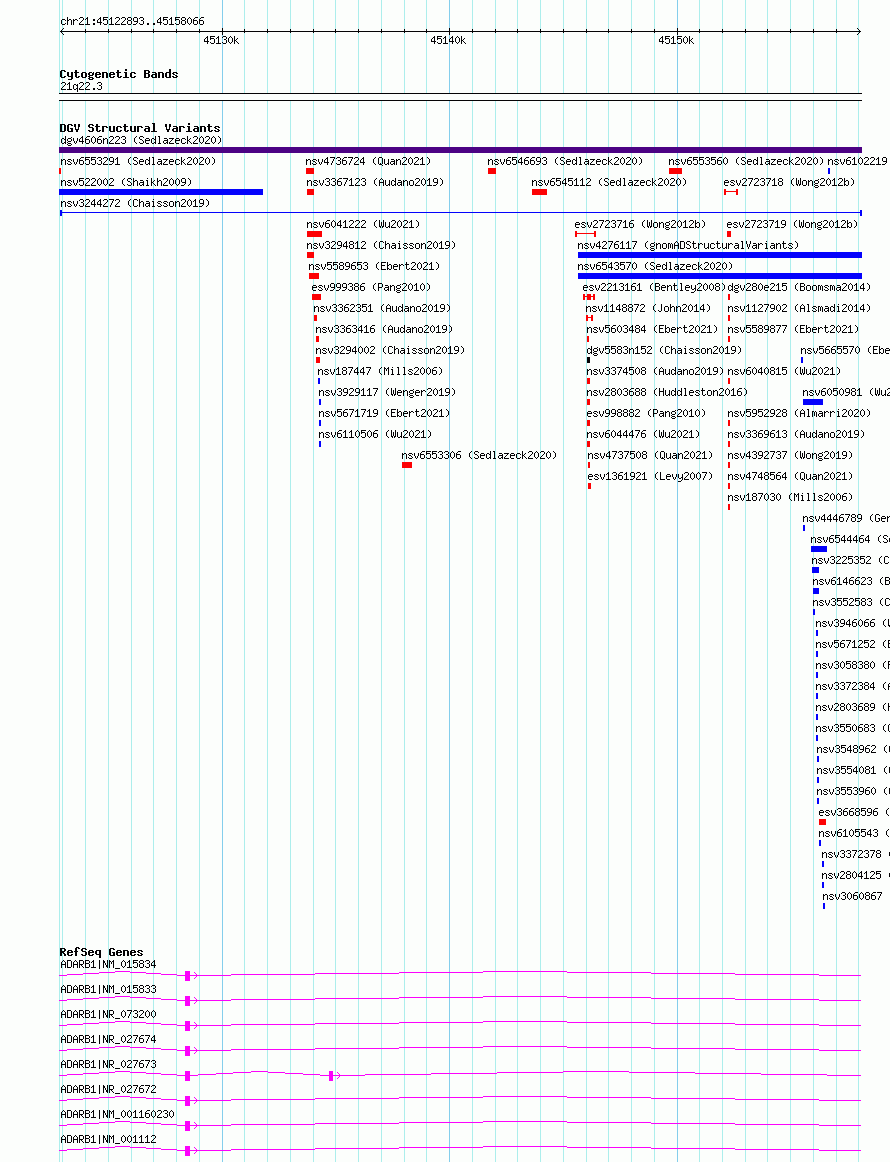Open nsv6044476 (Wu2021) variant
The width and height of the screenshot is (890, 1162).
[x=643, y=434]
